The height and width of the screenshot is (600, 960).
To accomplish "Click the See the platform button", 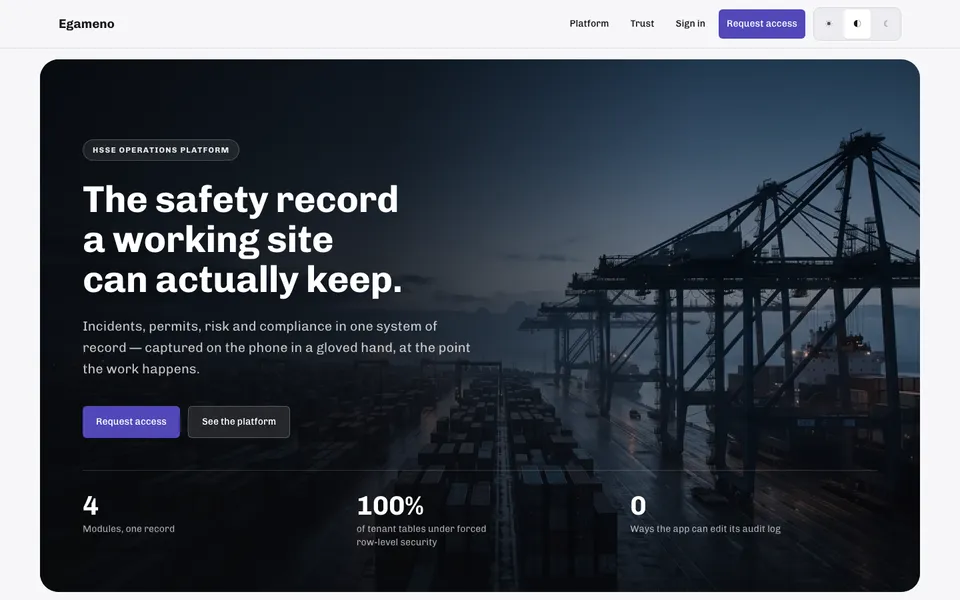I will (x=239, y=422).
